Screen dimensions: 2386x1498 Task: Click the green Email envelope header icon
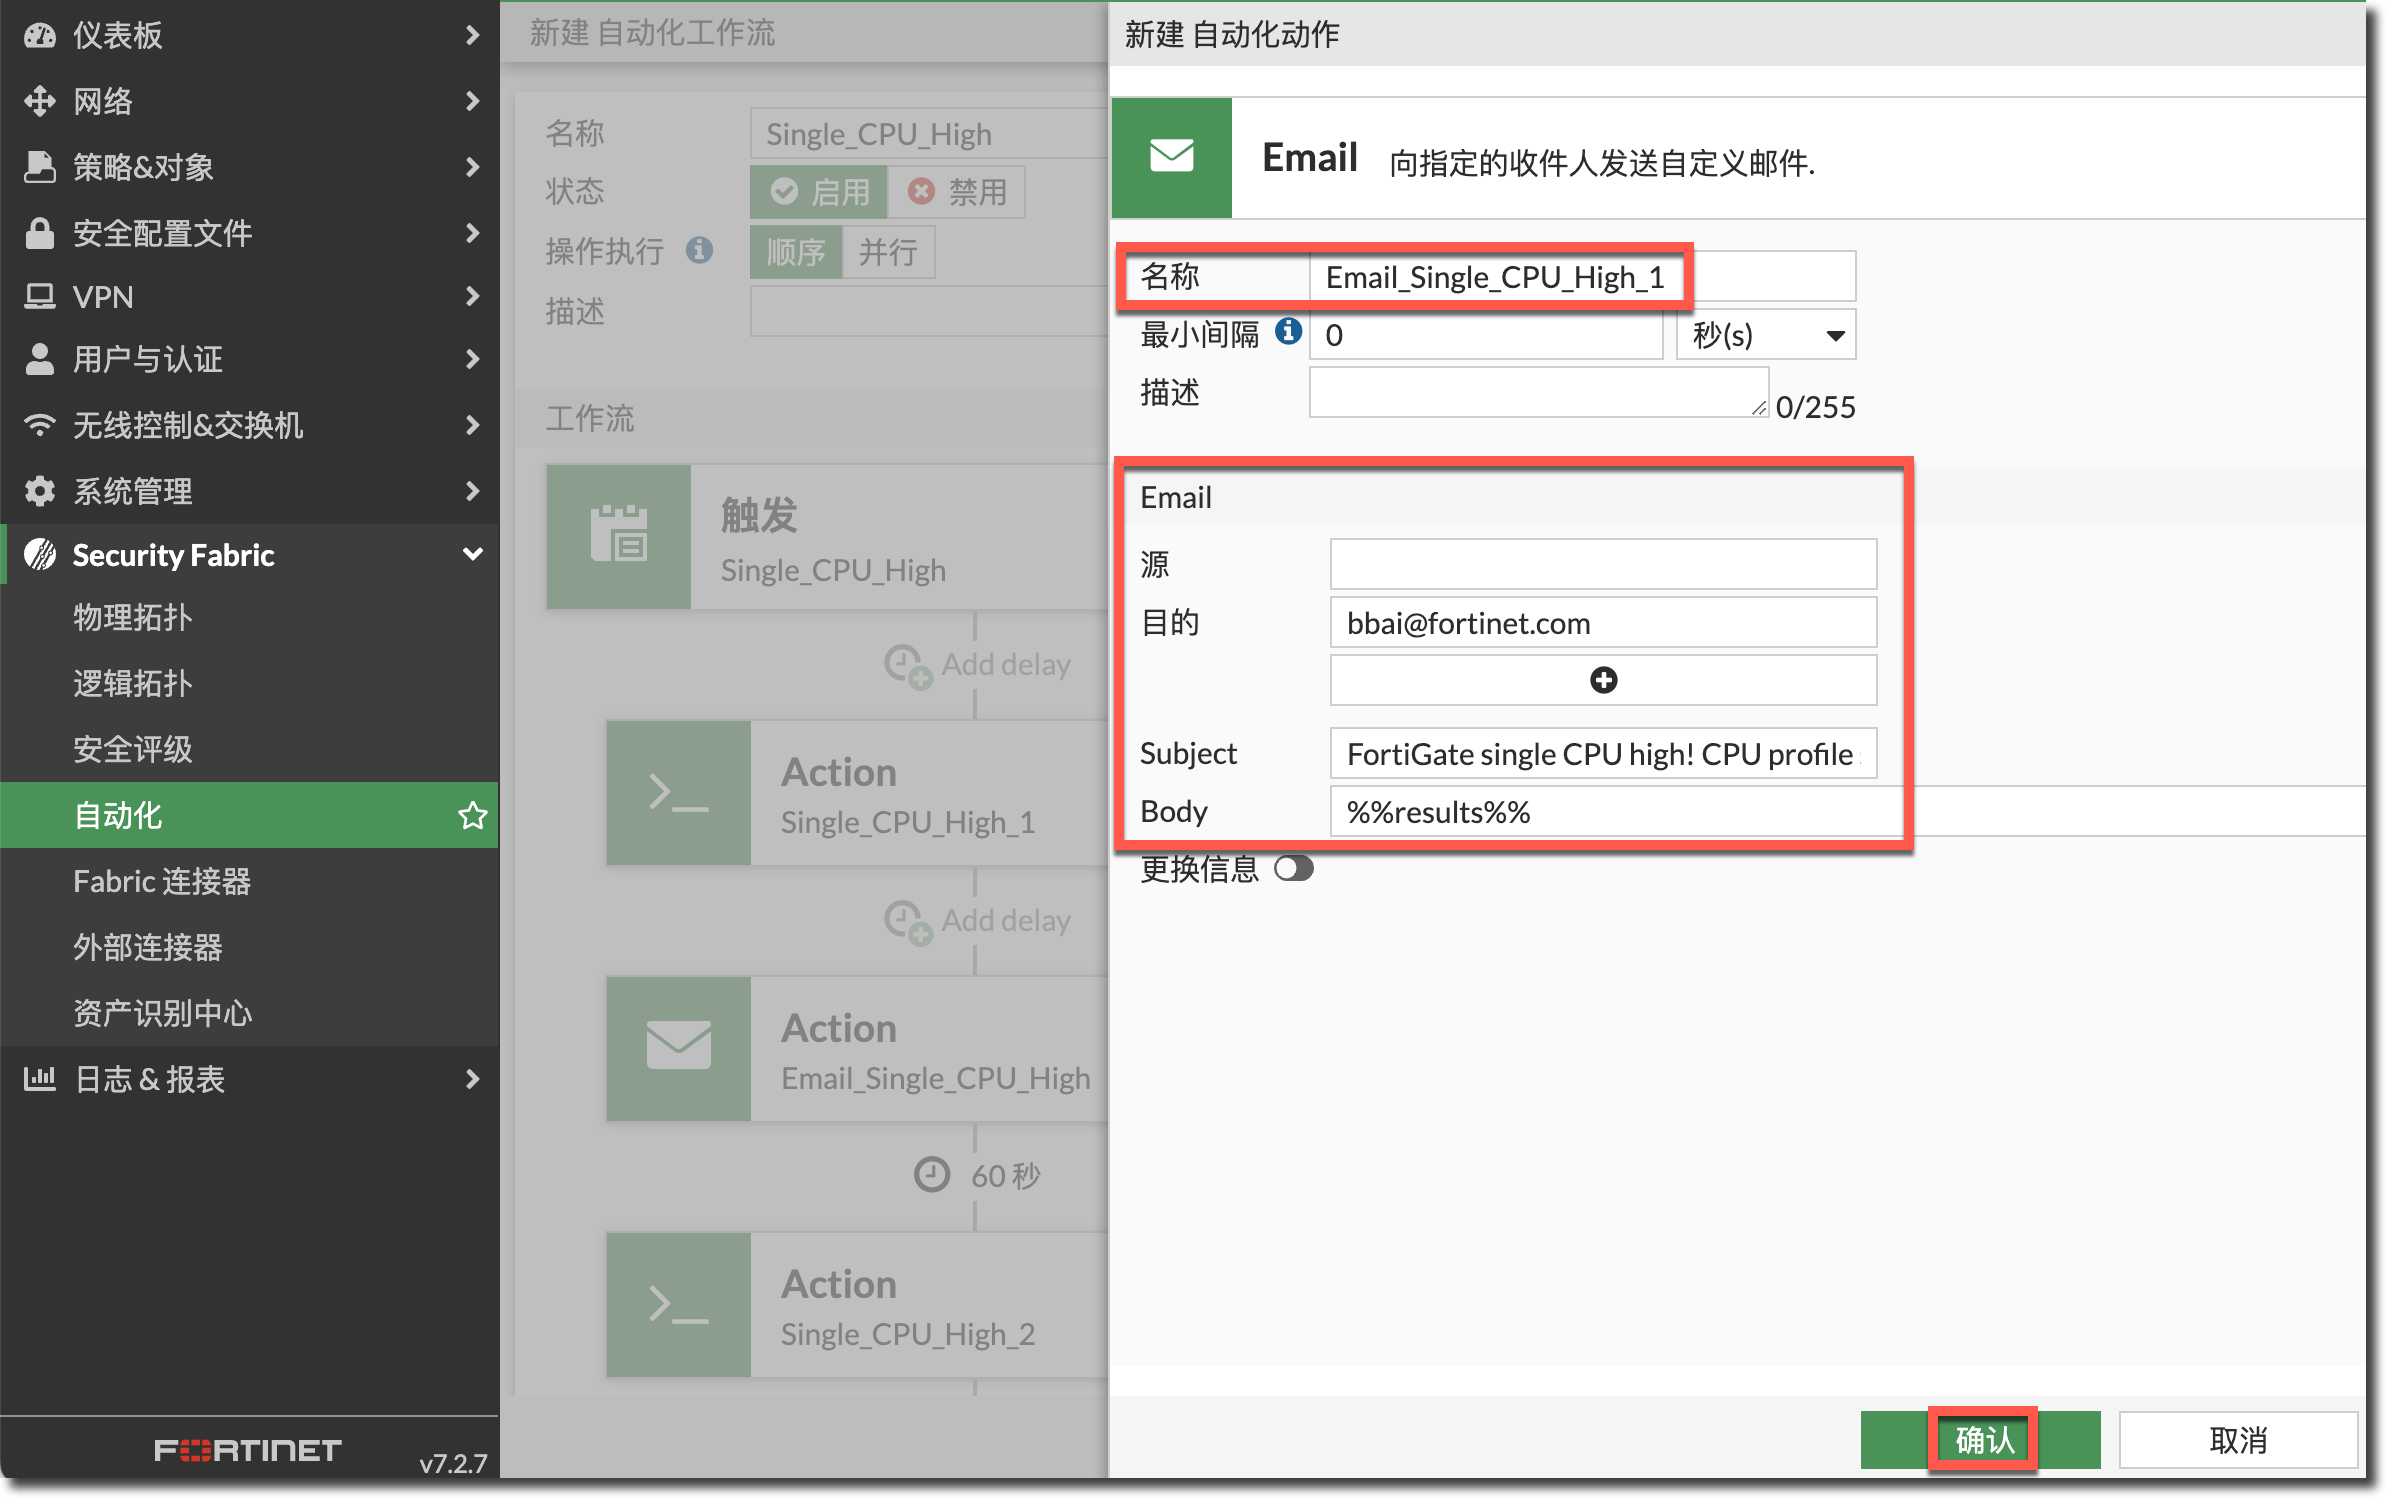(x=1172, y=157)
